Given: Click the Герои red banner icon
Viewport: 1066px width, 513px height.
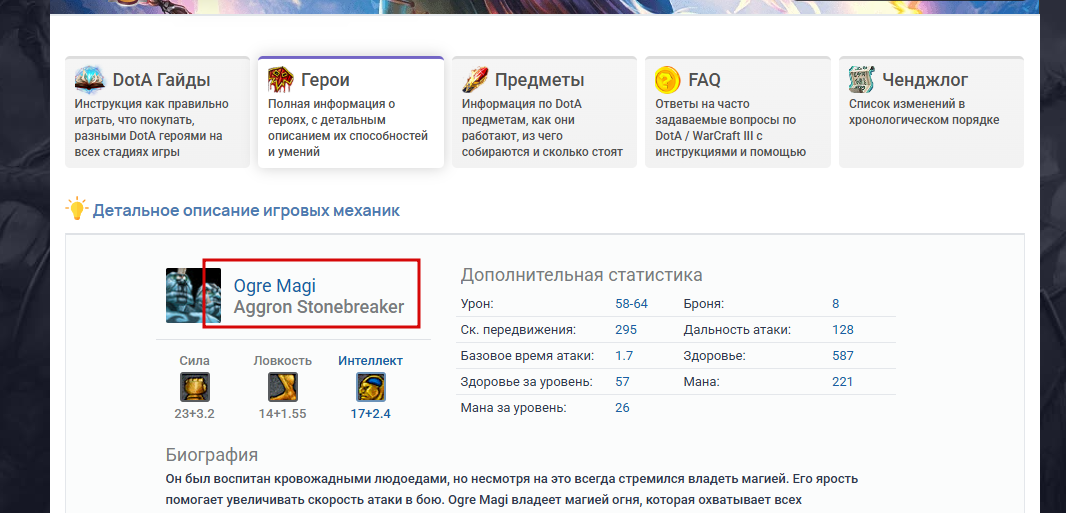Looking at the screenshot, I should [281, 79].
